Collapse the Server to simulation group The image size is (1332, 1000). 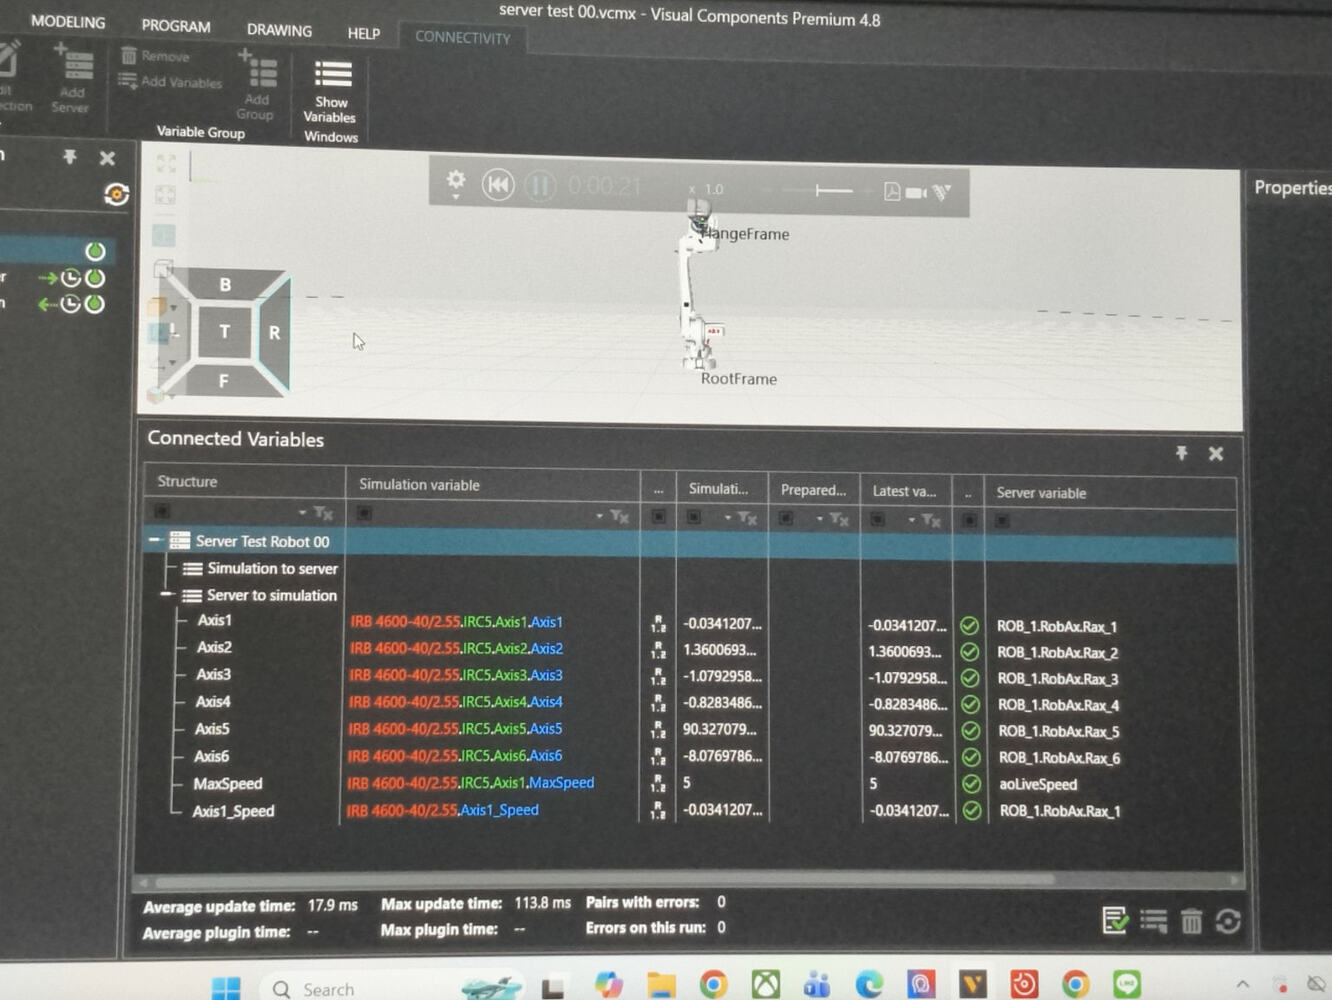coord(167,594)
